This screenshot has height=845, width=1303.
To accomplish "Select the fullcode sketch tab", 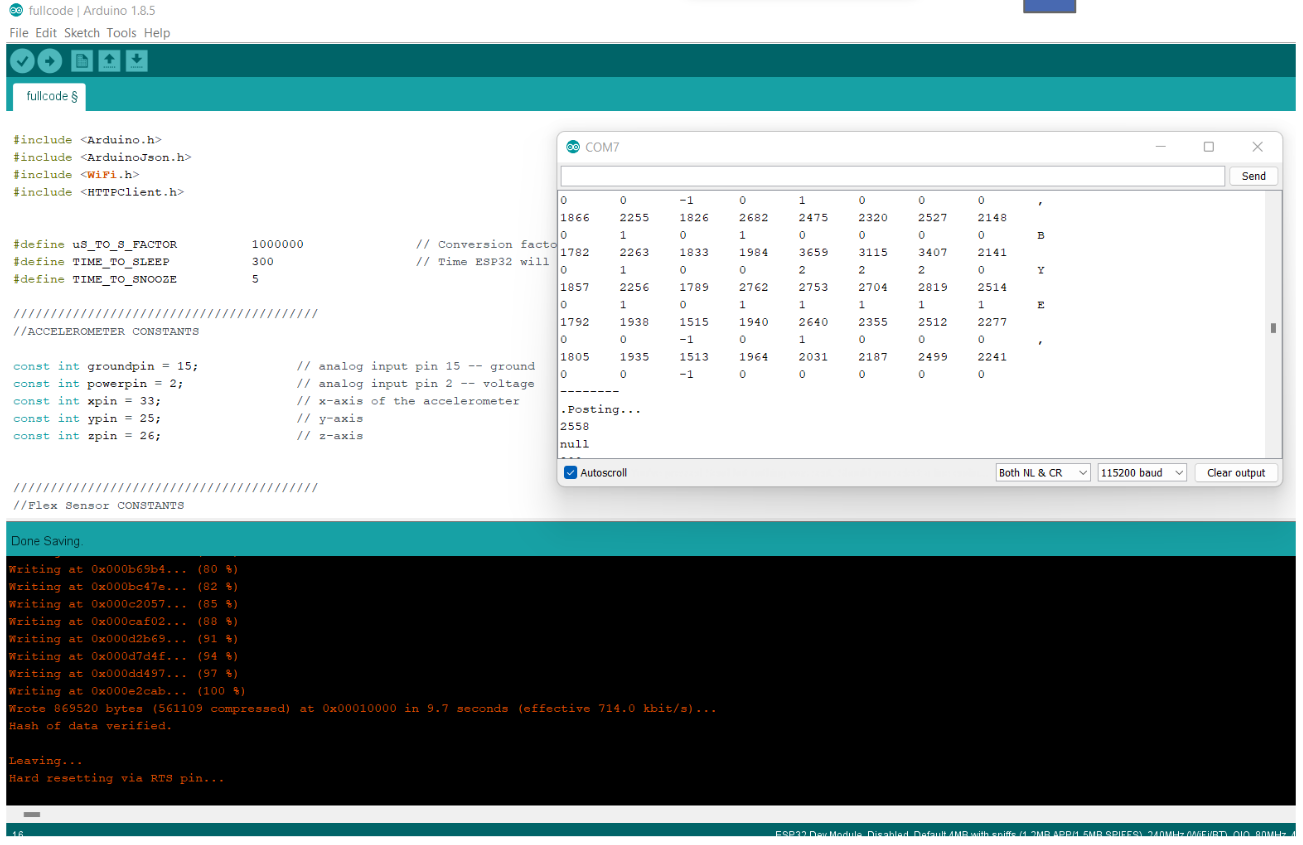I will pos(50,97).
